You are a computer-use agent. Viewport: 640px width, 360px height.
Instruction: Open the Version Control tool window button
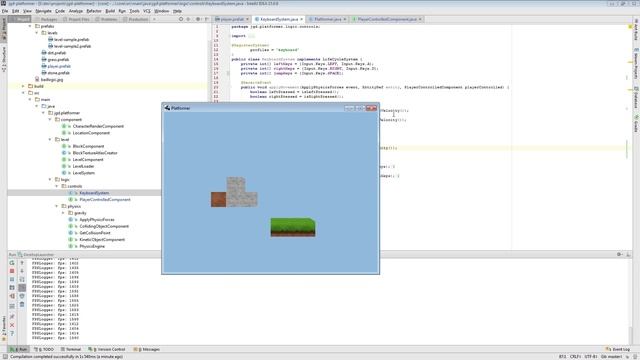(x=107, y=349)
